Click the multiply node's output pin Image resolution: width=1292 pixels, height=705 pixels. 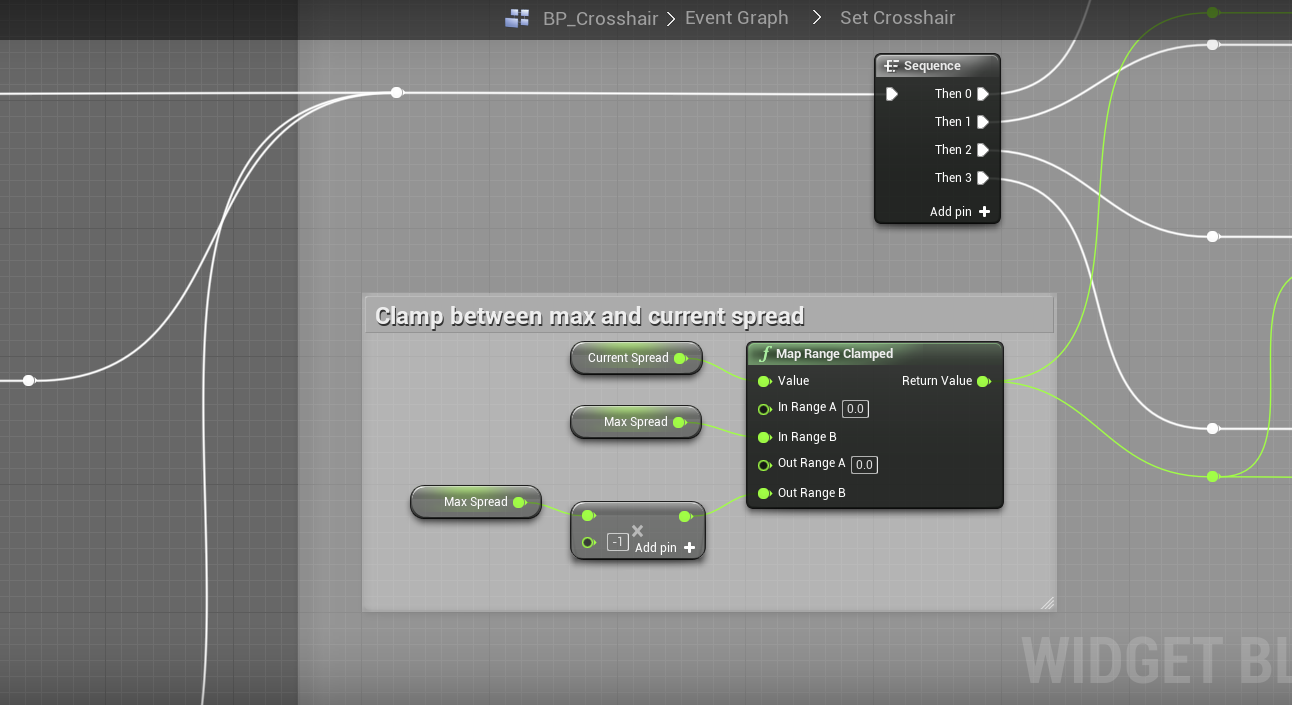(x=685, y=516)
